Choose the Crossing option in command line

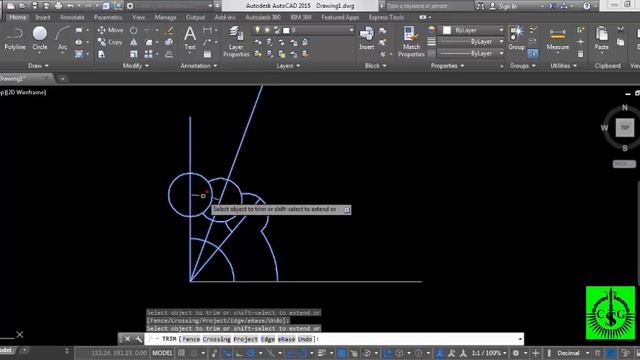click(x=216, y=339)
